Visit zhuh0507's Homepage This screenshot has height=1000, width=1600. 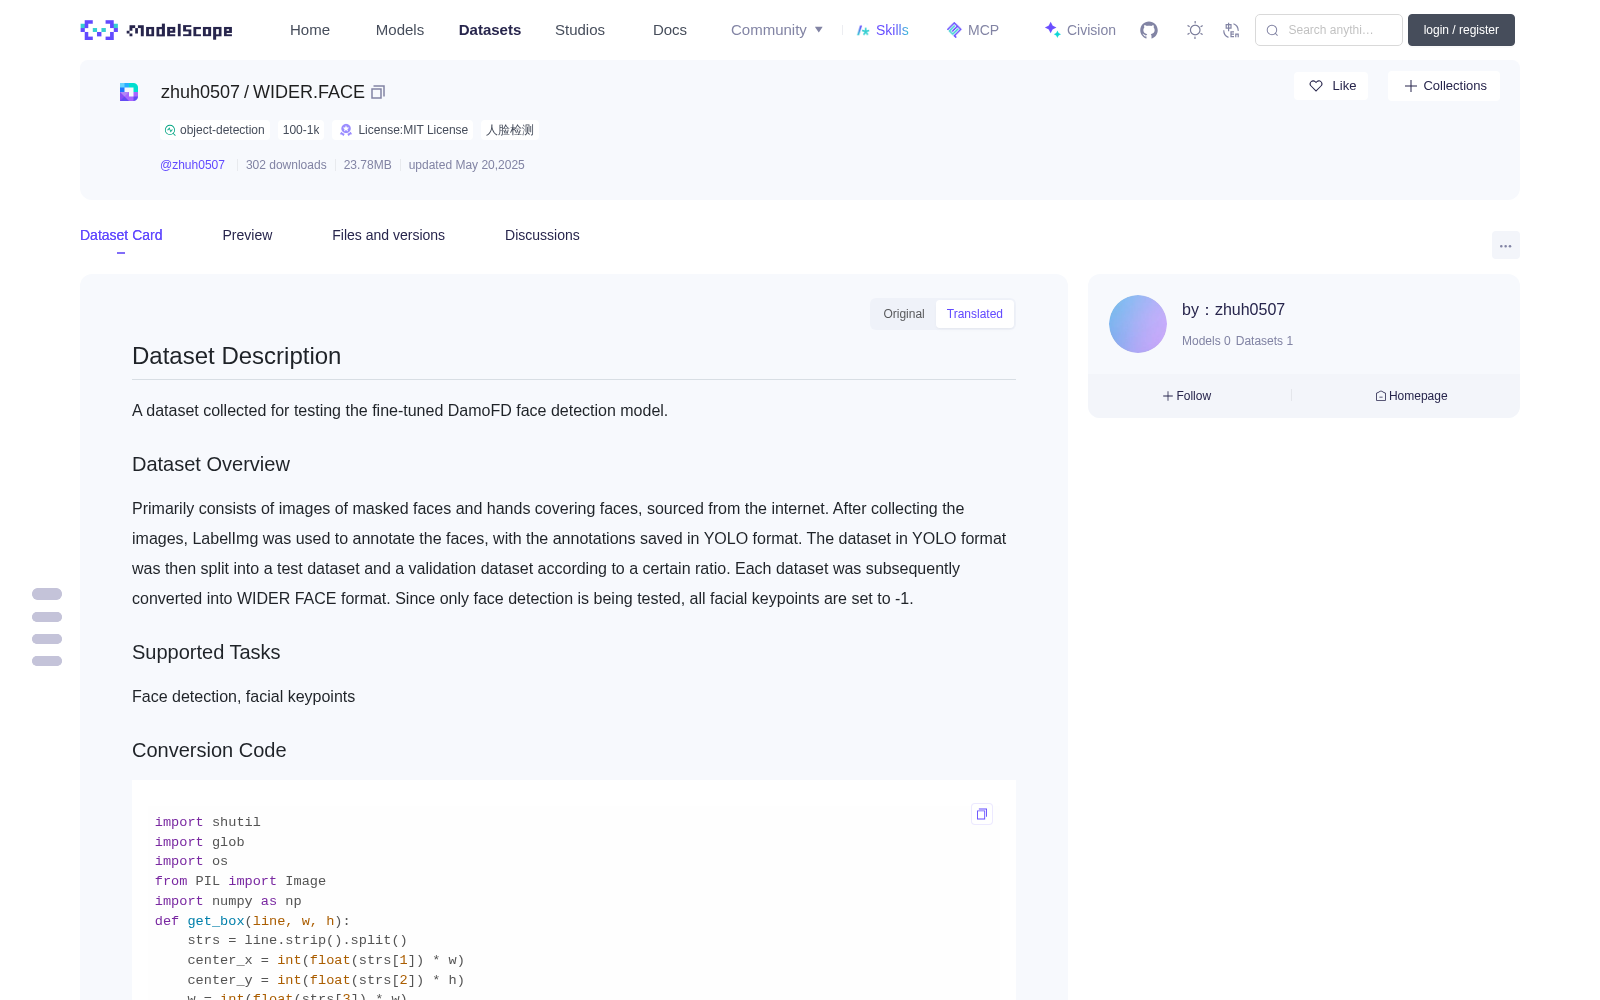pyautogui.click(x=1411, y=396)
